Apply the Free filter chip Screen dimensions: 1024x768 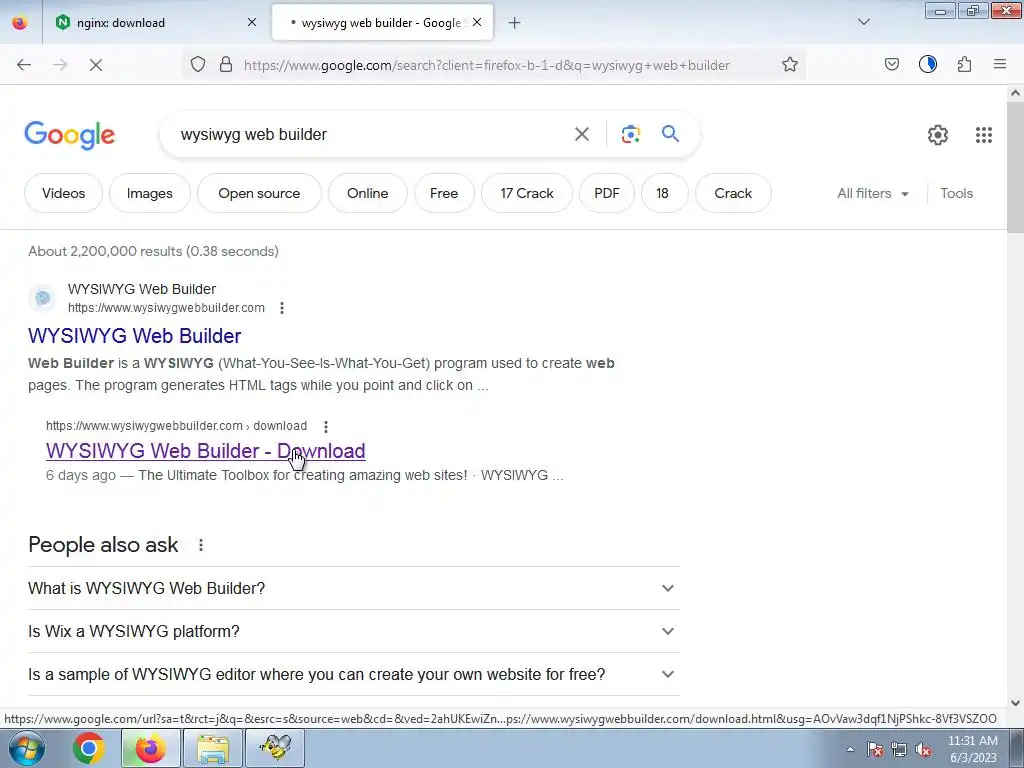[x=444, y=193]
